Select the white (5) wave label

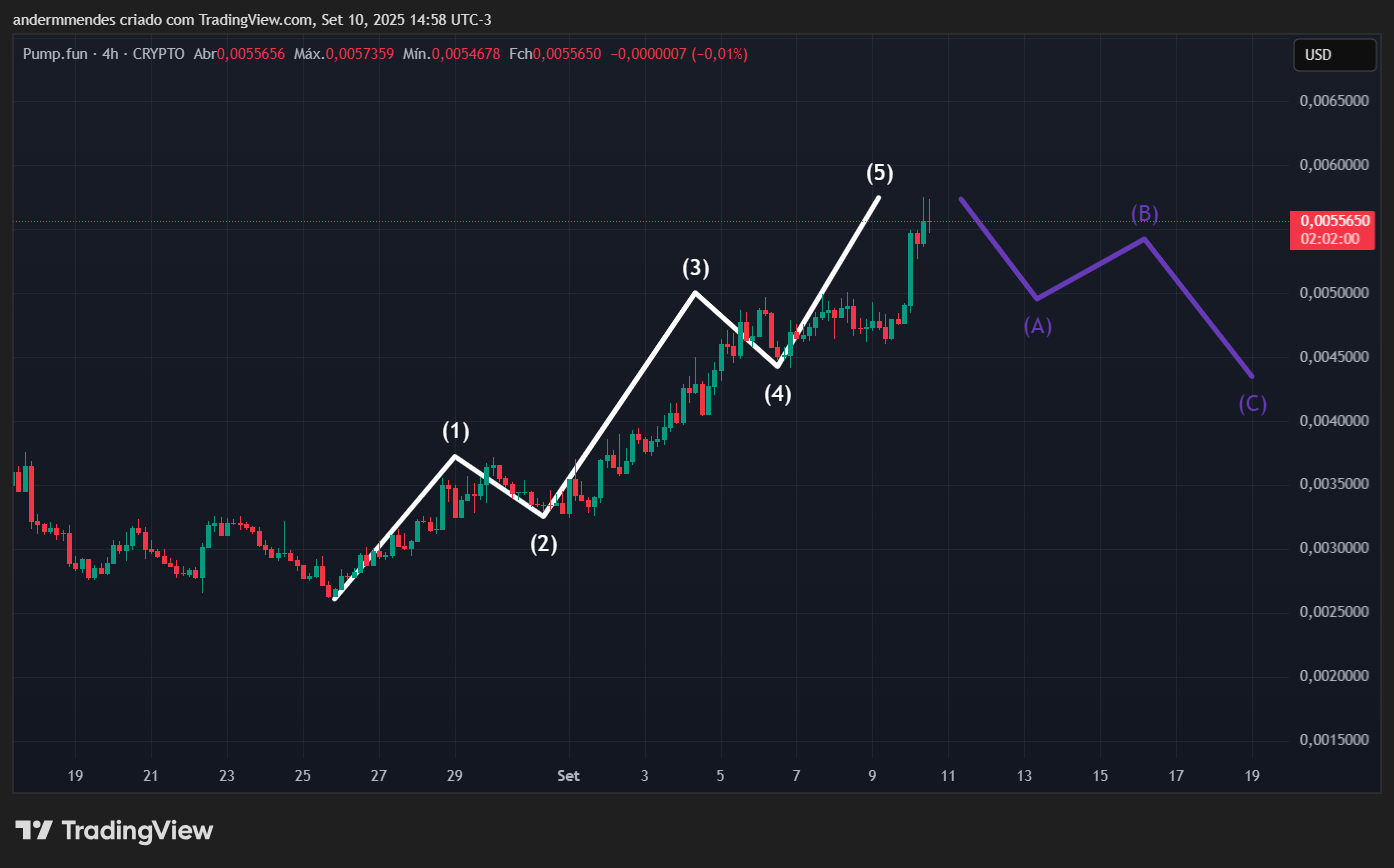(879, 173)
